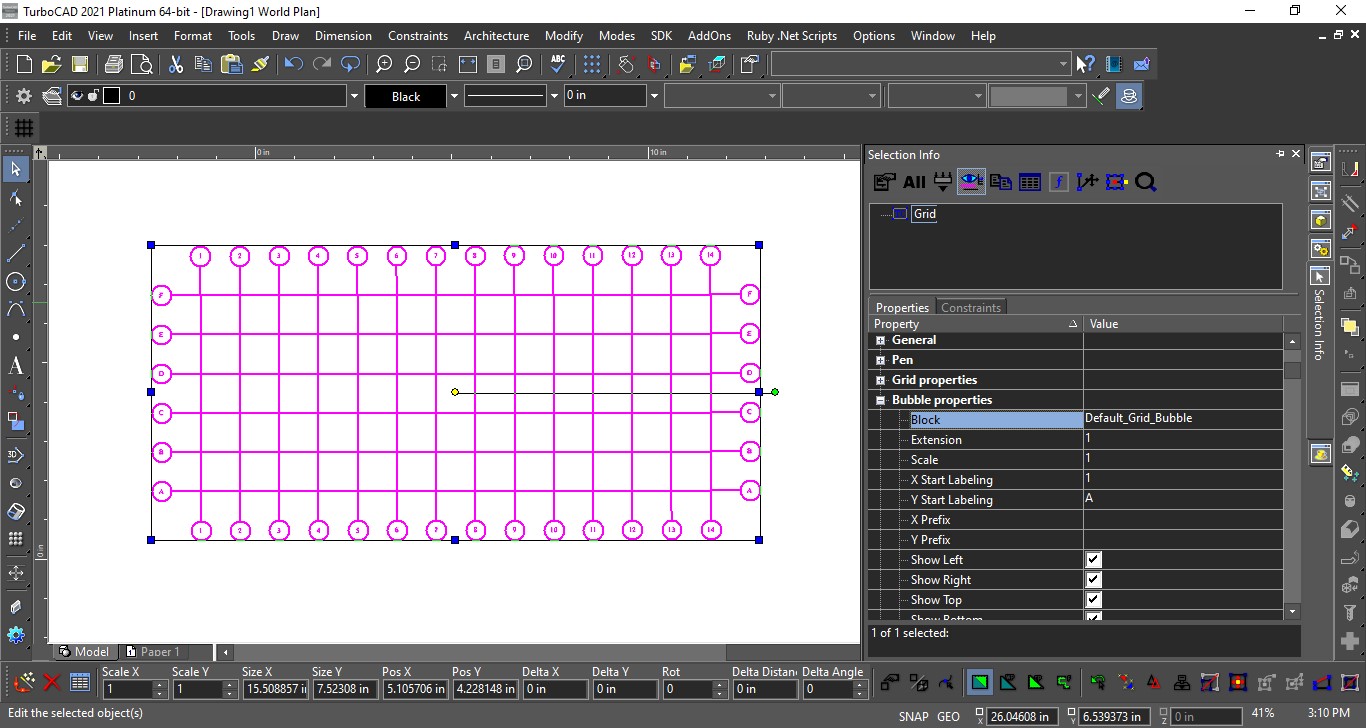Click the Black pen color swatch

coord(406,96)
